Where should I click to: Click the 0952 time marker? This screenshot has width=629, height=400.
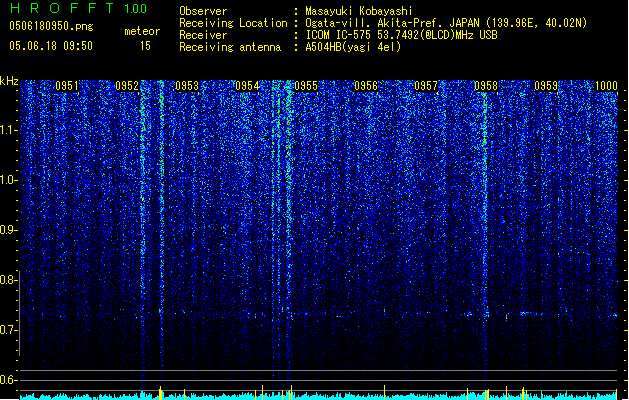tap(127, 86)
